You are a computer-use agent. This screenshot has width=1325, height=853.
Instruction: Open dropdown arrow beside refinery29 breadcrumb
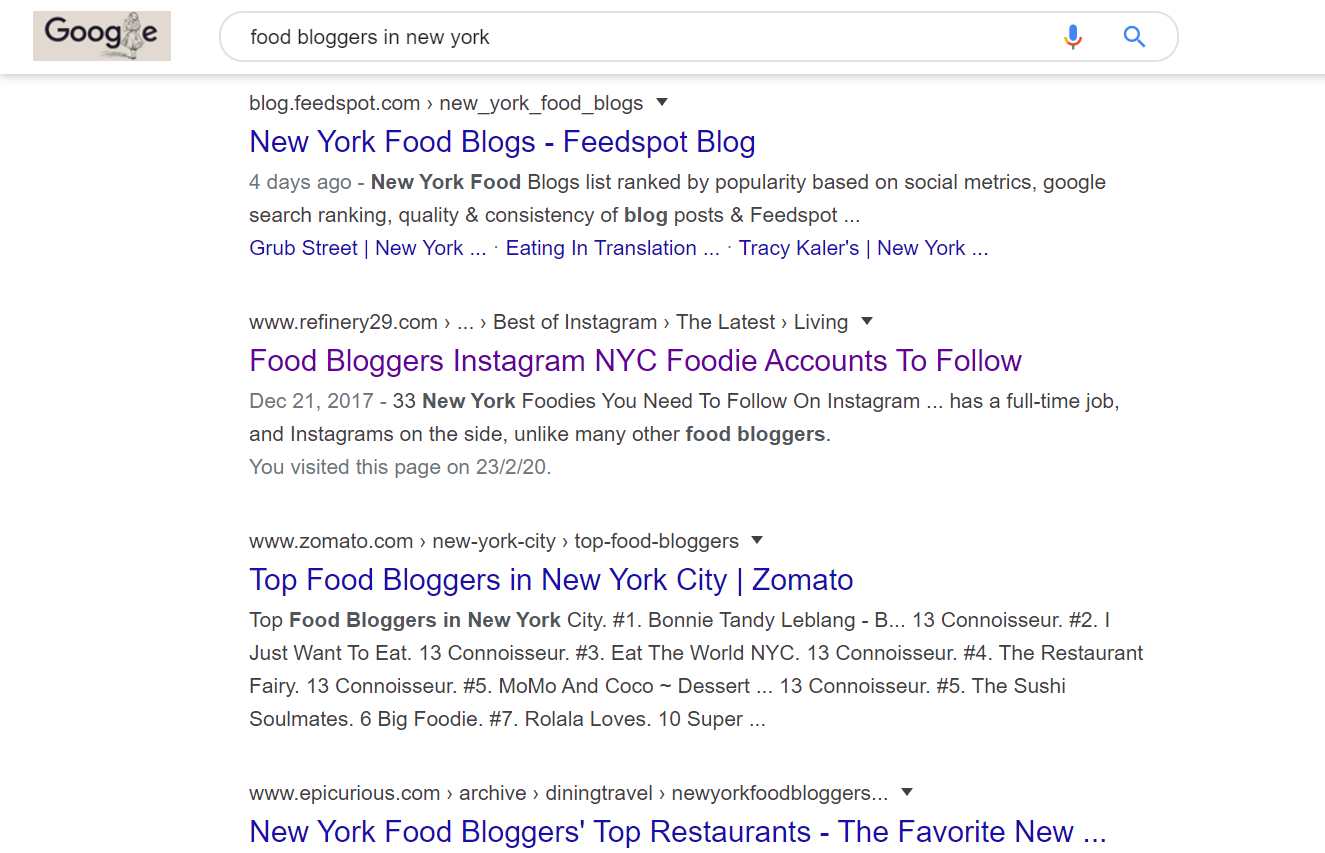pyautogui.click(x=867, y=321)
